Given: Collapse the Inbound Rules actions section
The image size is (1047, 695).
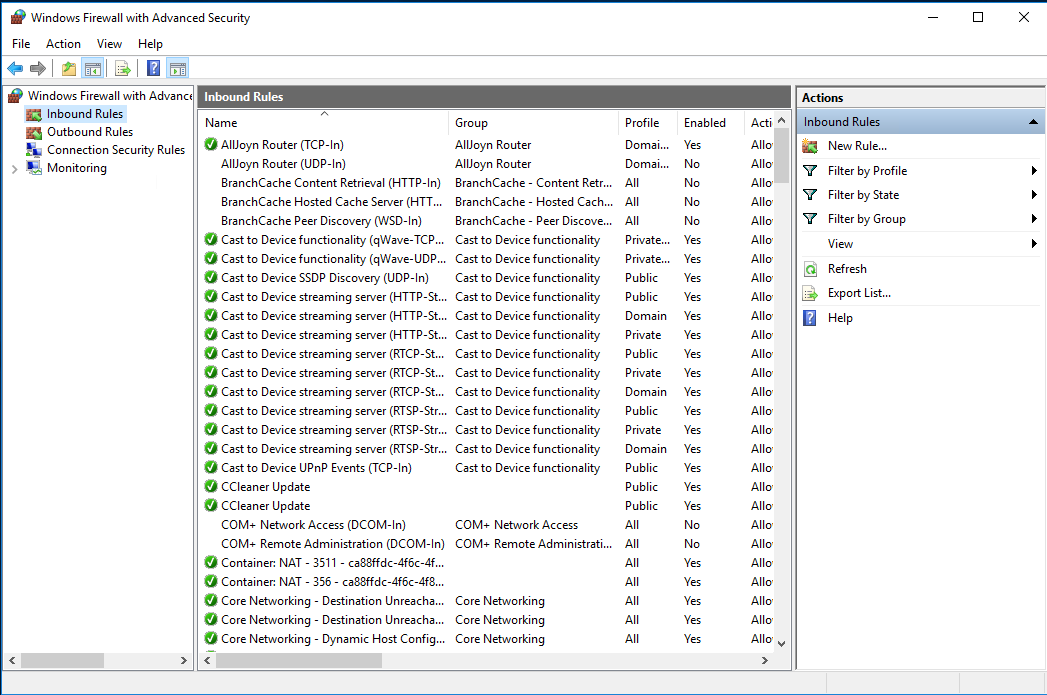Looking at the screenshot, I should click(x=1033, y=122).
